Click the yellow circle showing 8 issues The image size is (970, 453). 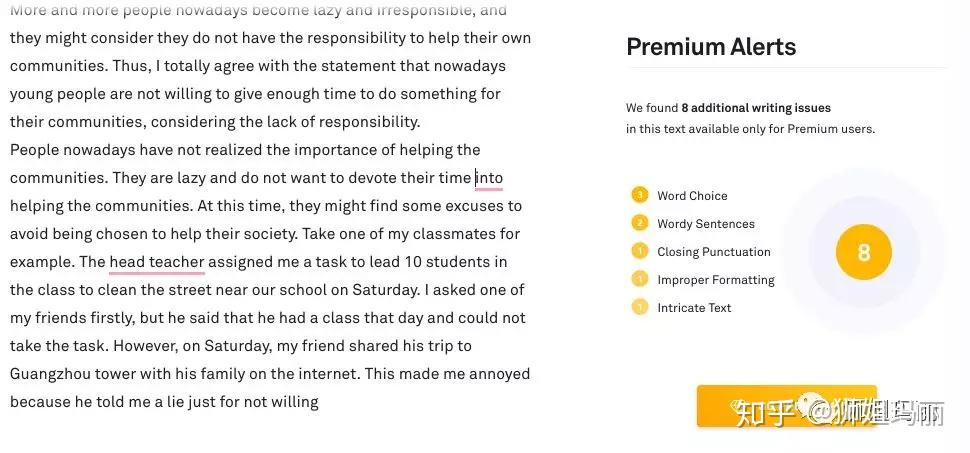coord(863,252)
